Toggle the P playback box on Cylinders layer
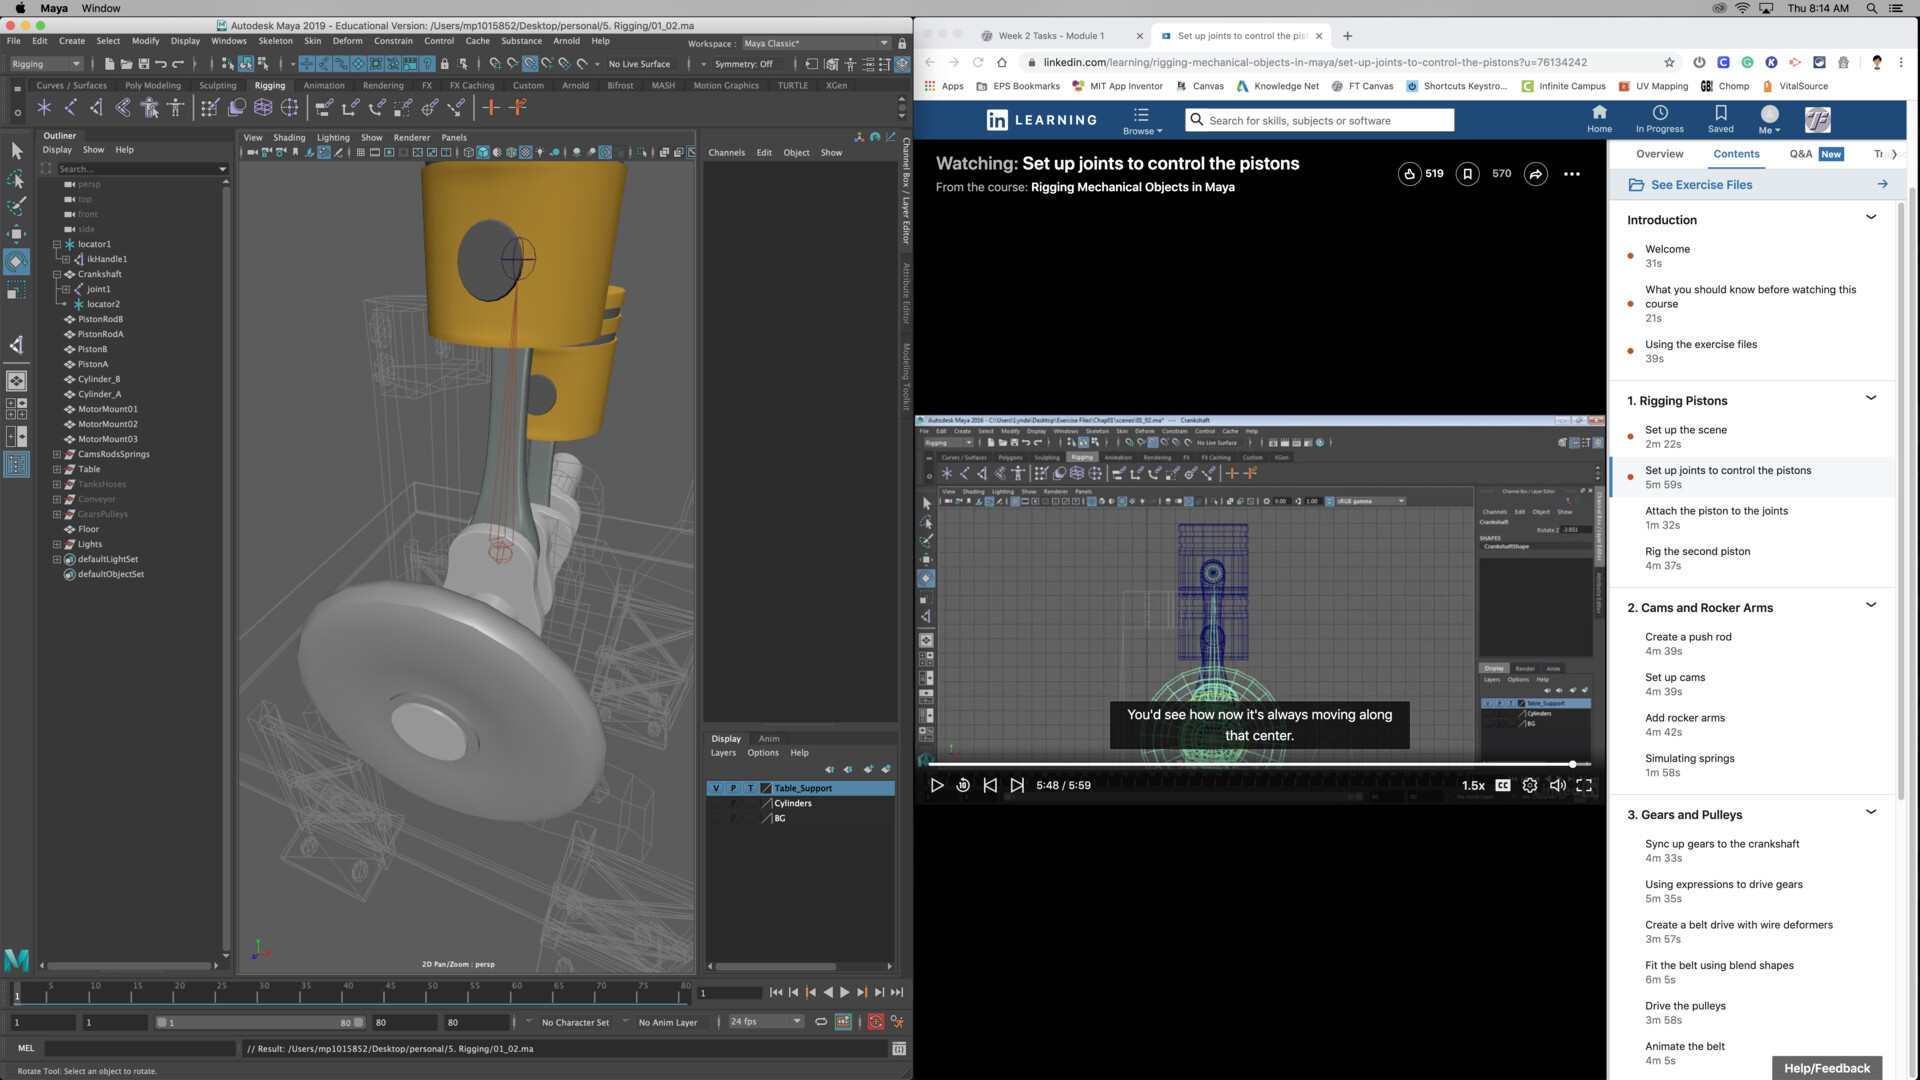The height and width of the screenshot is (1080, 1920). point(733,804)
